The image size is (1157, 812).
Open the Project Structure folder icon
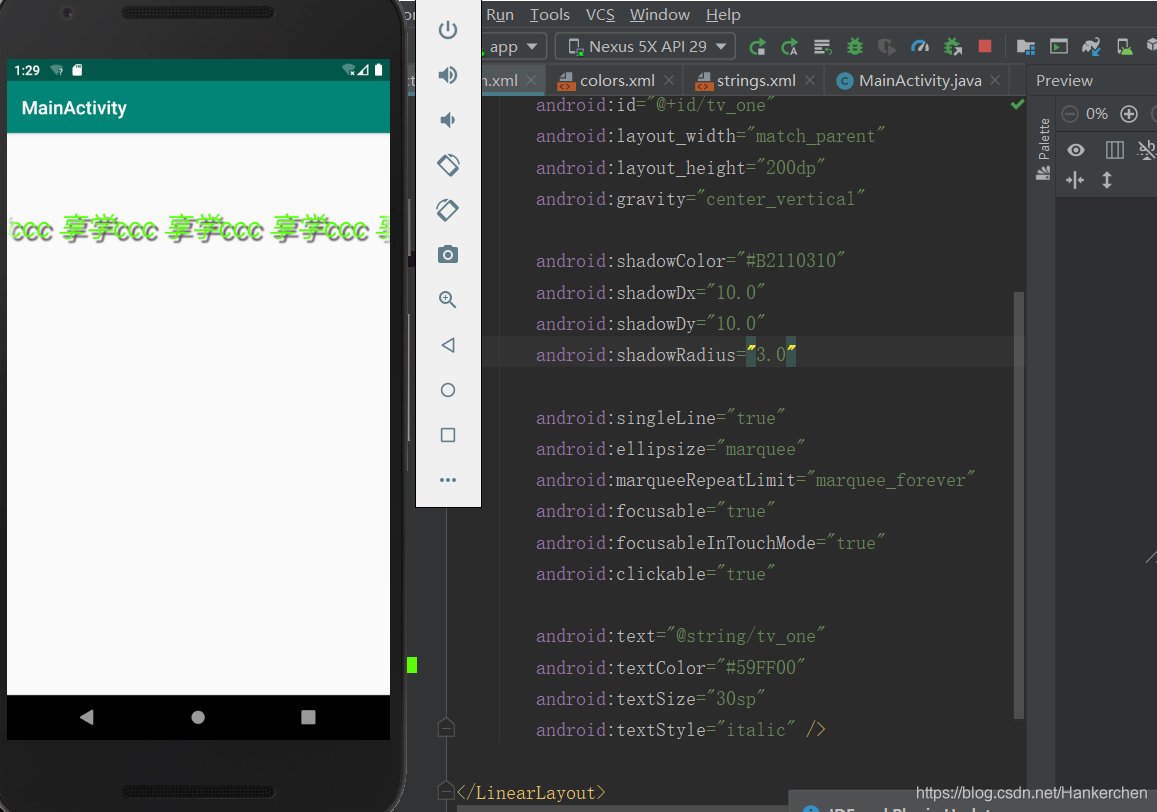(x=1026, y=47)
